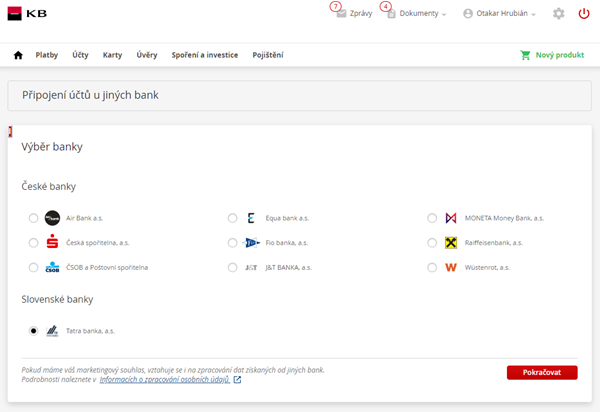Click the ČSOB logo
This screenshot has height=412, width=600.
[52, 267]
